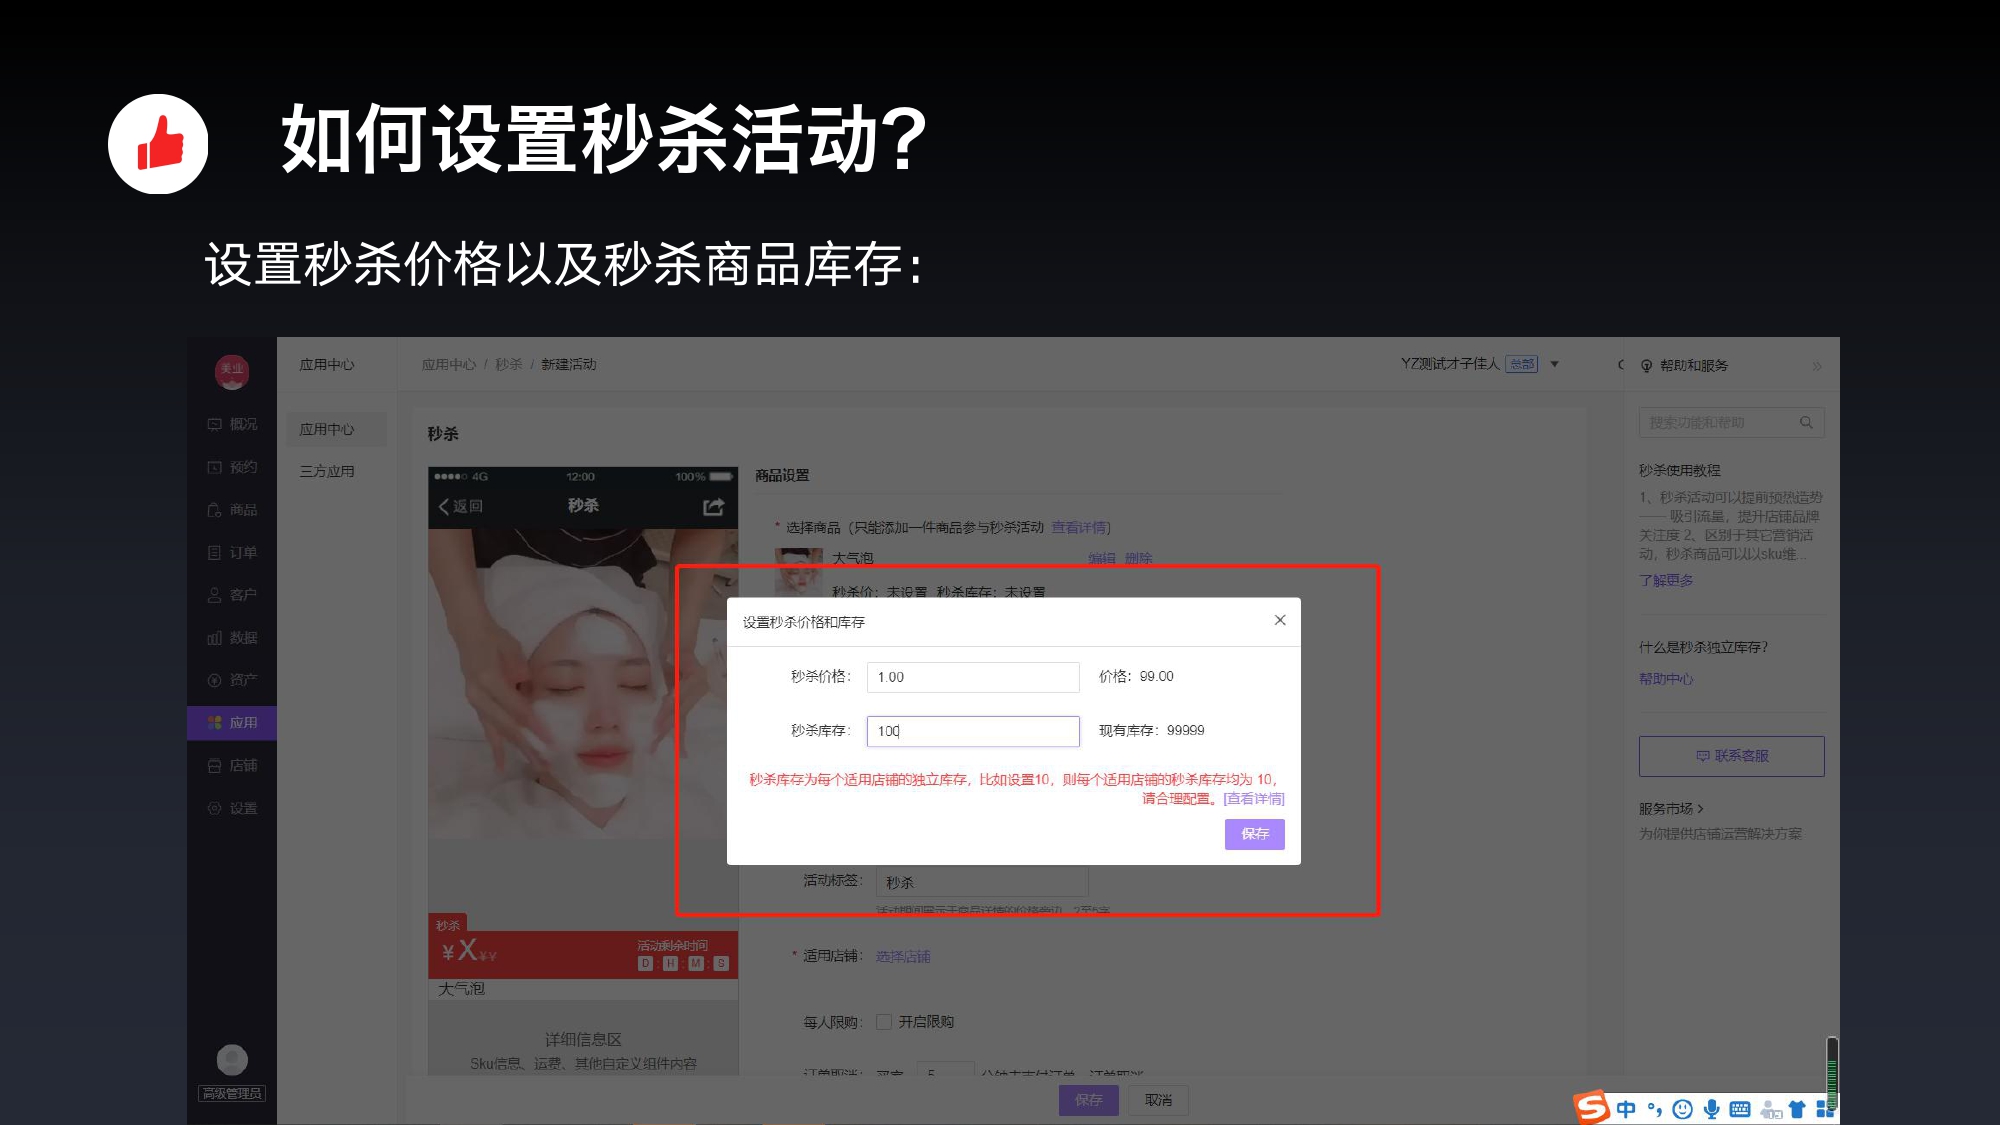Collapse the help panel with double chevron
This screenshot has width=2000, height=1125.
click(1817, 366)
